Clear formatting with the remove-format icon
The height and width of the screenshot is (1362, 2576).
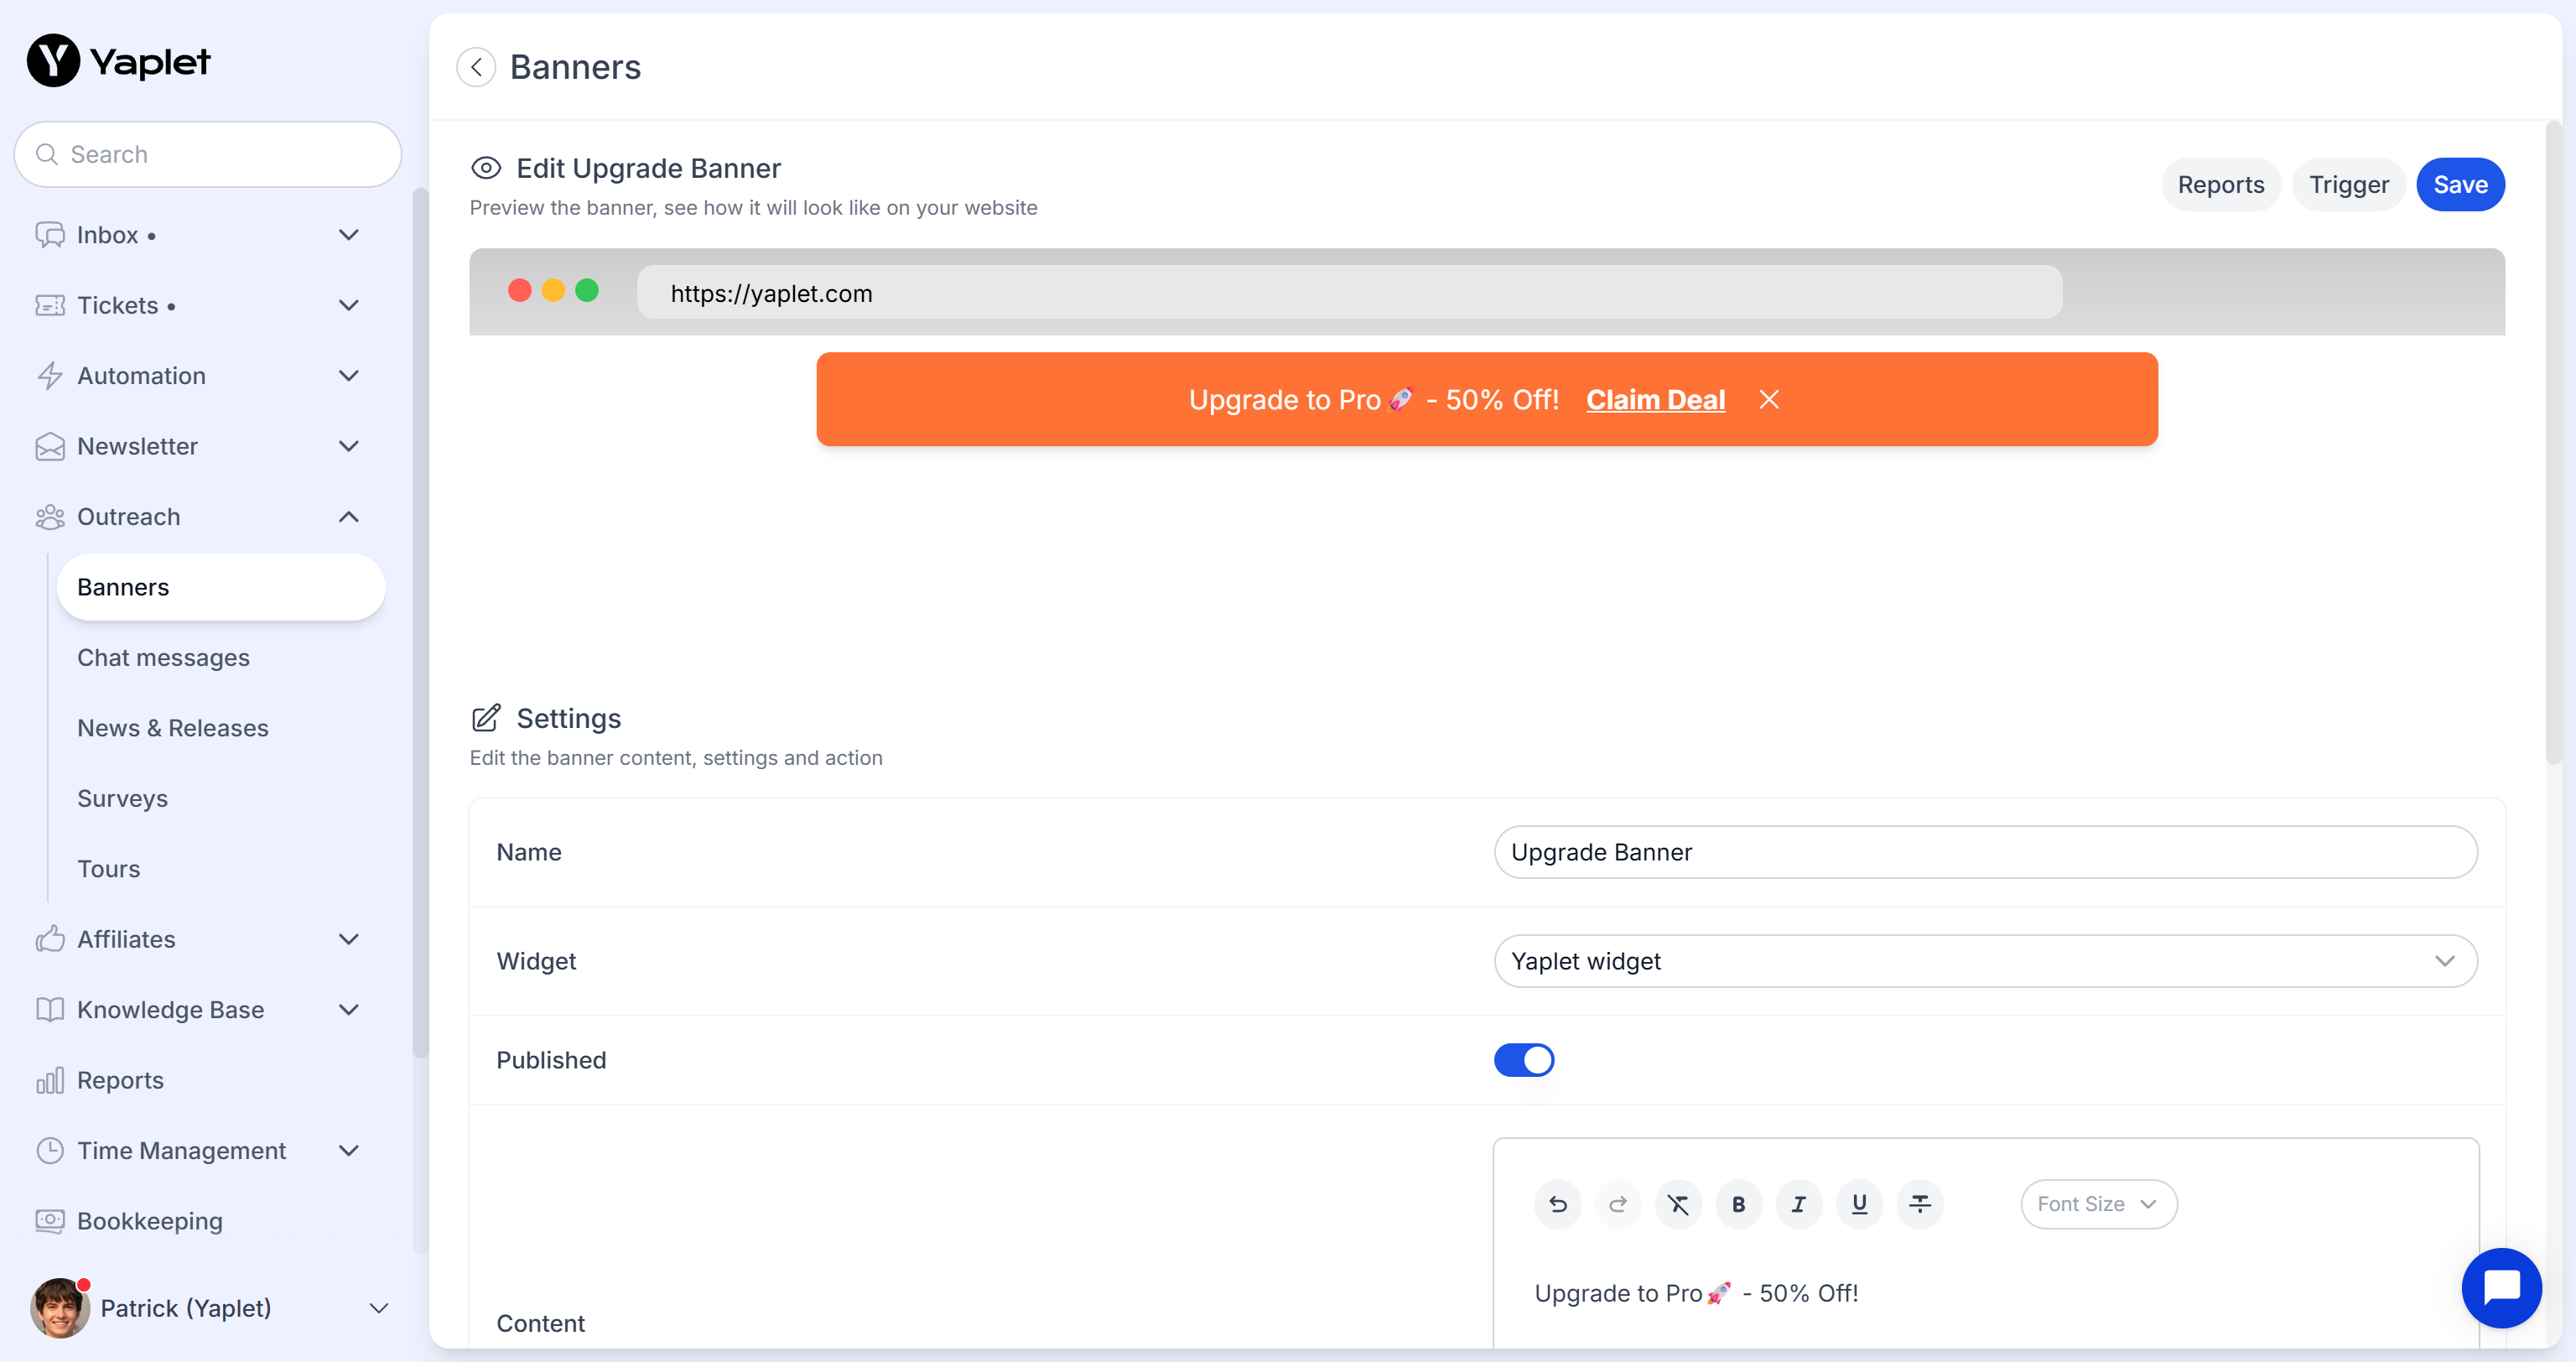(1678, 1204)
